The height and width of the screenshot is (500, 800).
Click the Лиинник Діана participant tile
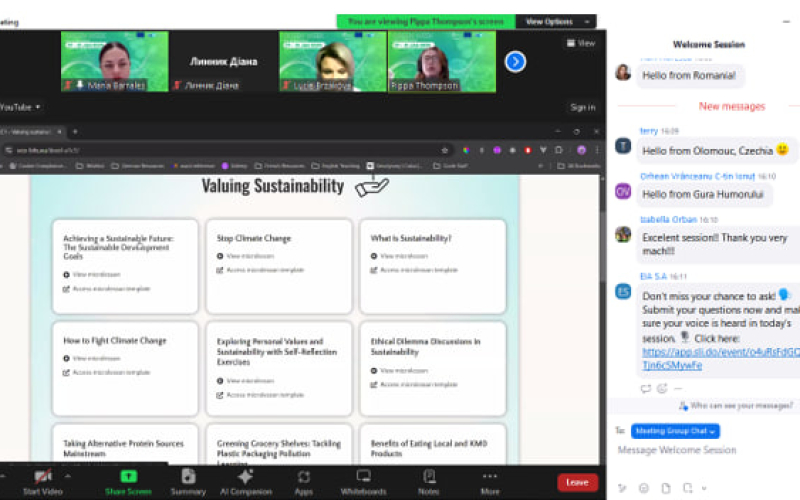click(x=223, y=61)
